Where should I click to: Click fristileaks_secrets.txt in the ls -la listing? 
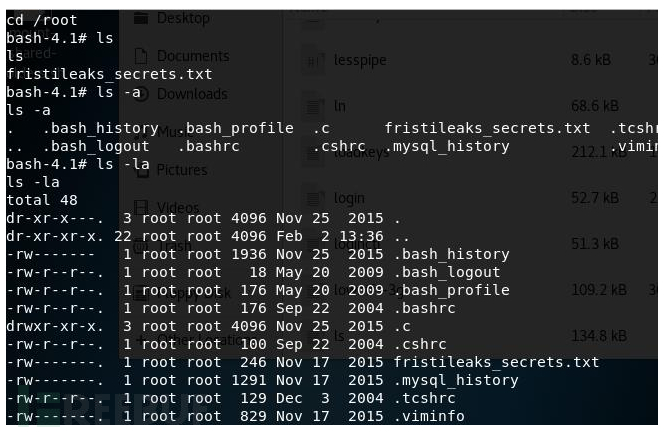[x=496, y=362]
